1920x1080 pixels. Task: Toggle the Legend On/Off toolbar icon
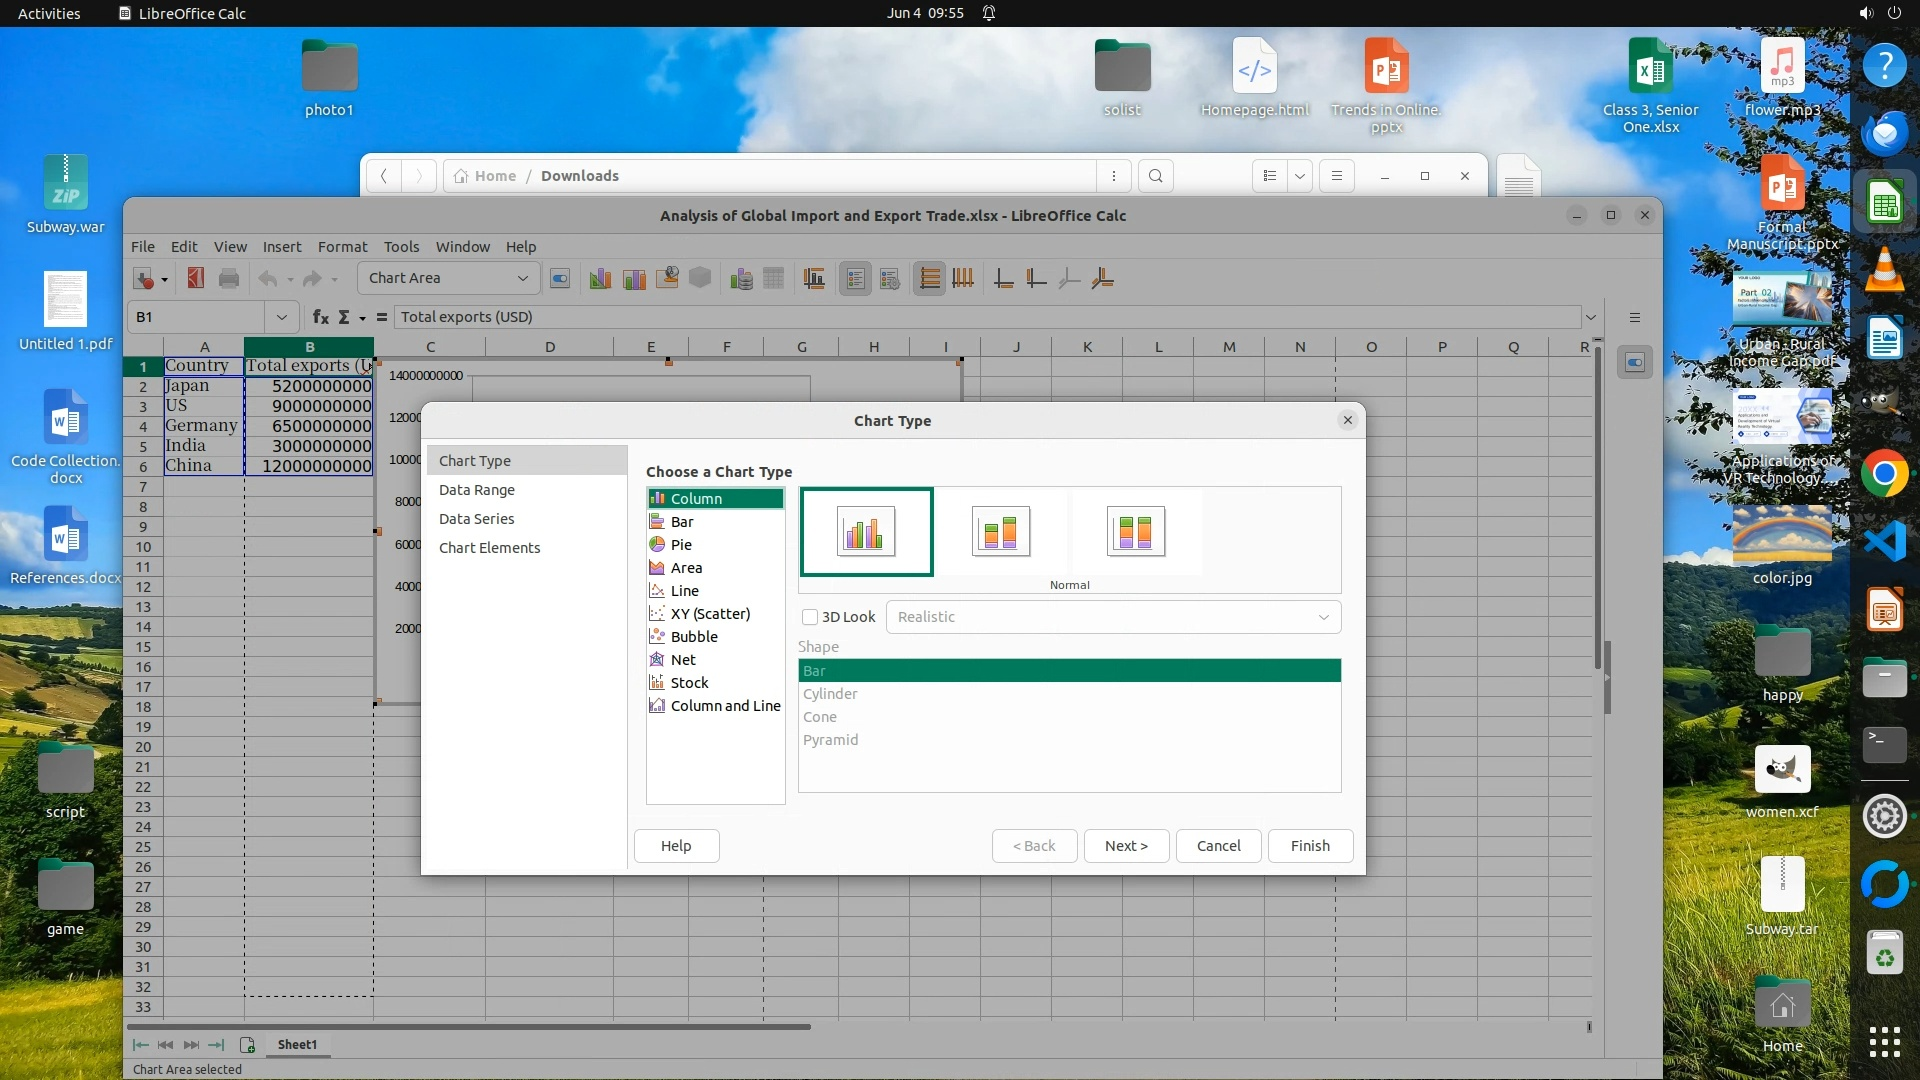[x=855, y=279]
